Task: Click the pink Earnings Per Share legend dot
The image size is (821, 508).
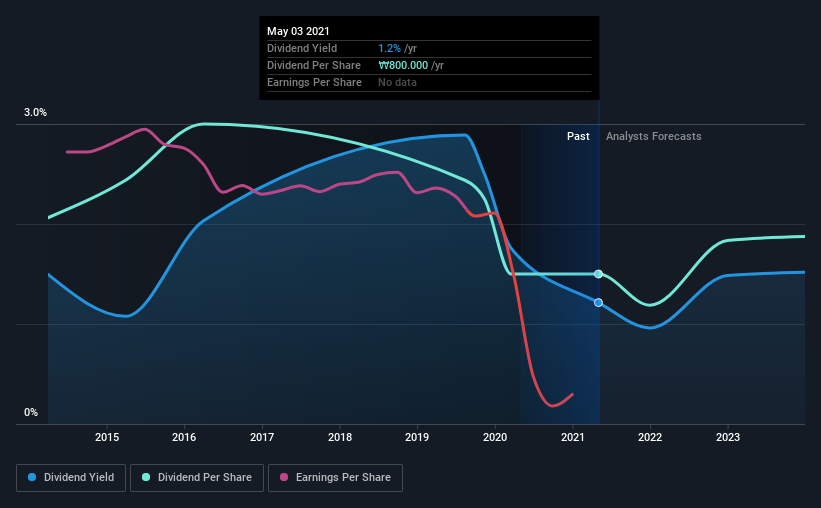Action: pyautogui.click(x=284, y=477)
